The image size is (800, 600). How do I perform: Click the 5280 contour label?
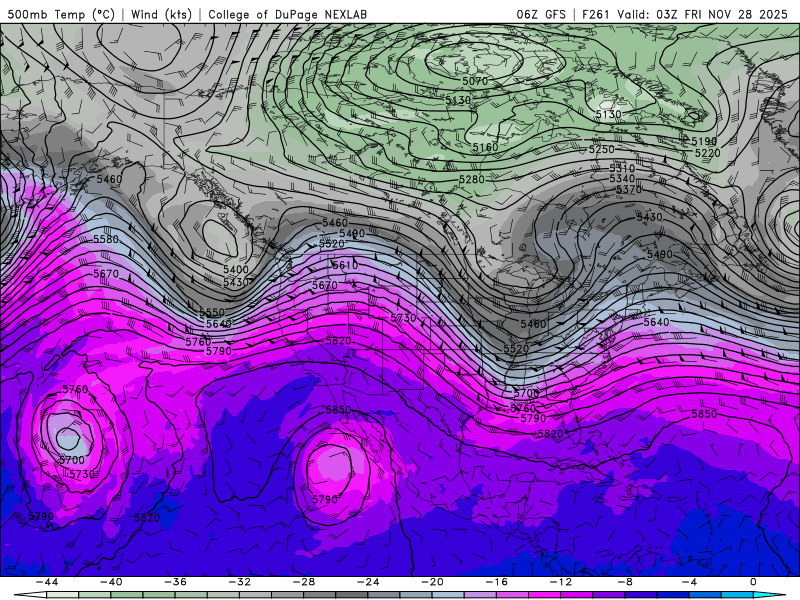point(471,180)
